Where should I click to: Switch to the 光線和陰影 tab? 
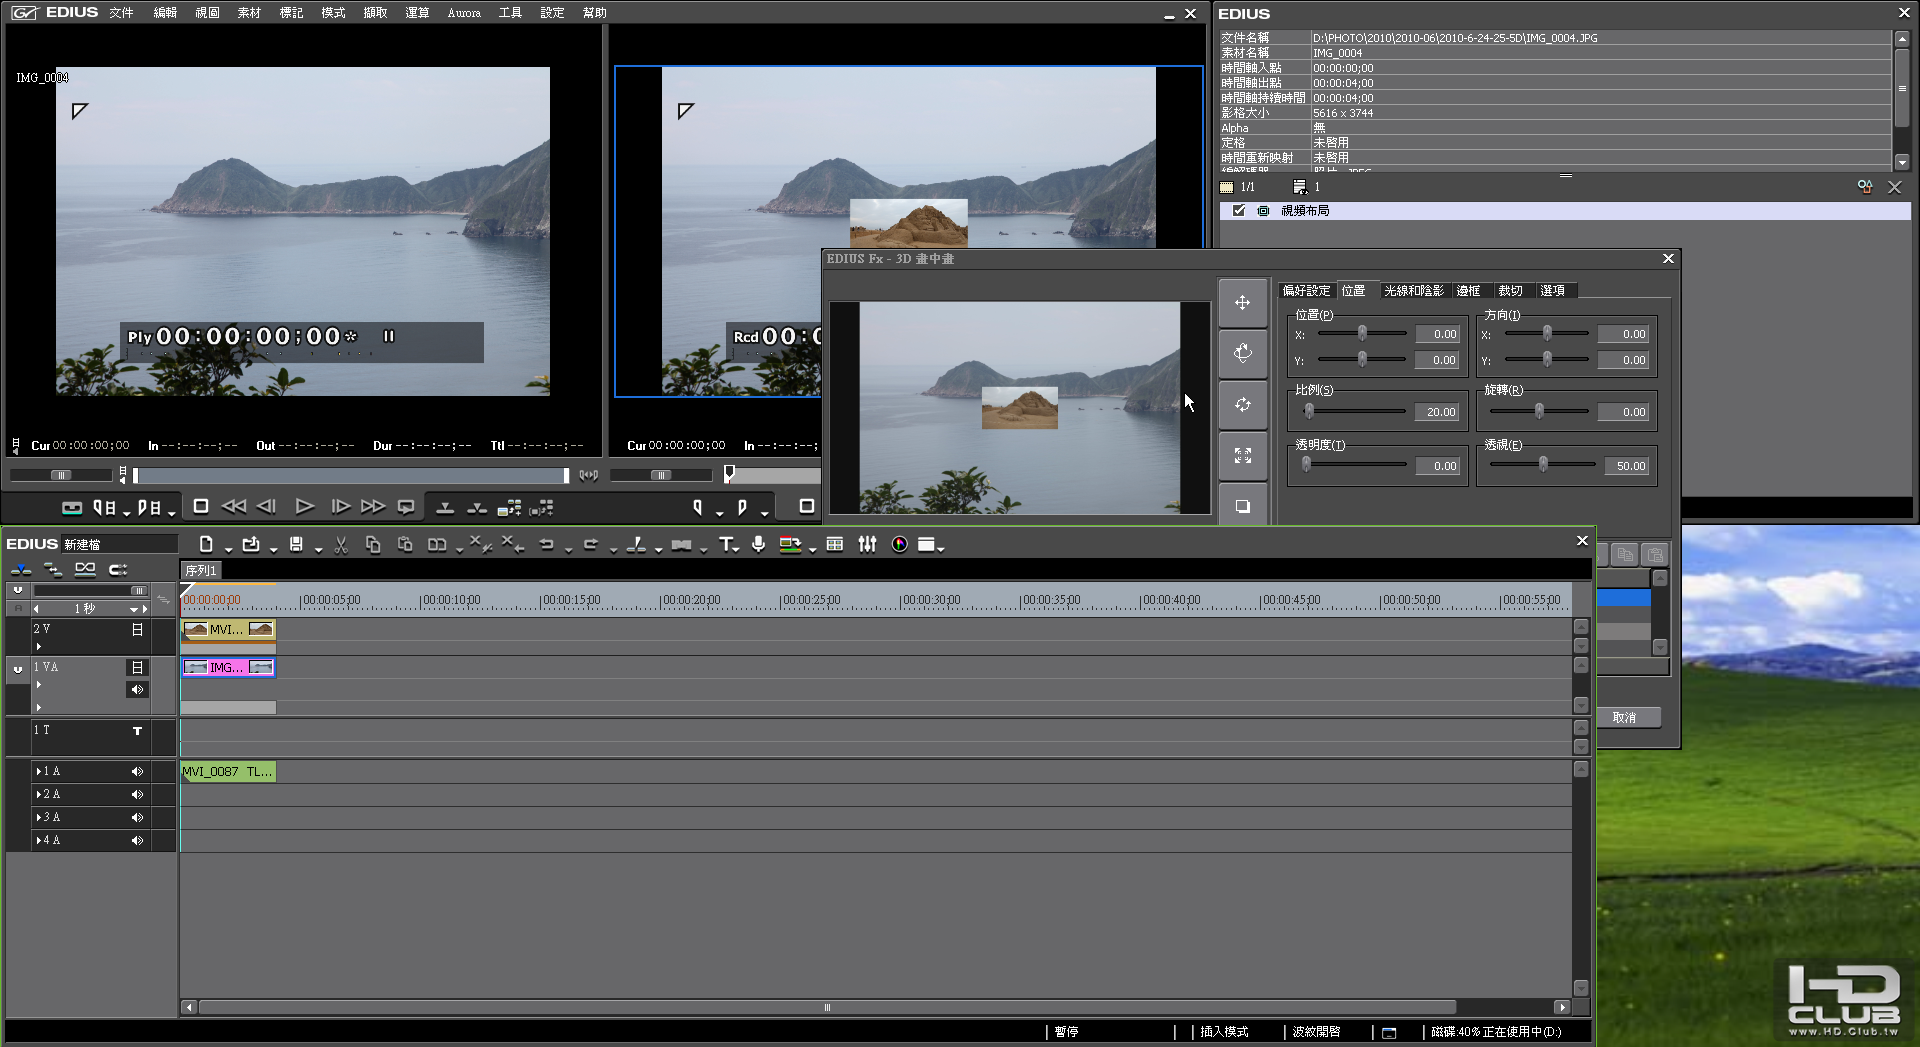(x=1413, y=291)
